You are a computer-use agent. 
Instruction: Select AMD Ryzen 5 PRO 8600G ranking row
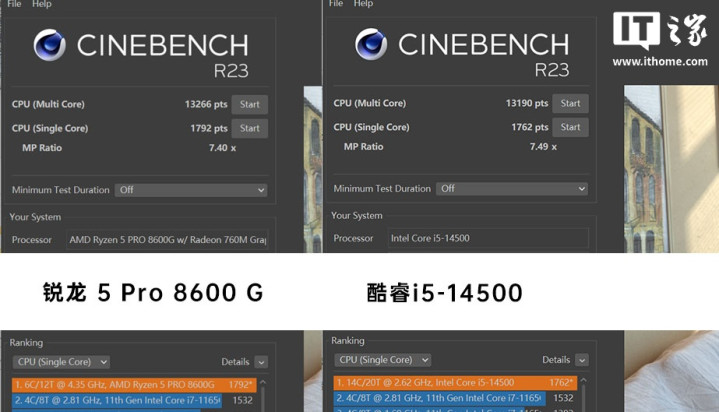(x=134, y=384)
